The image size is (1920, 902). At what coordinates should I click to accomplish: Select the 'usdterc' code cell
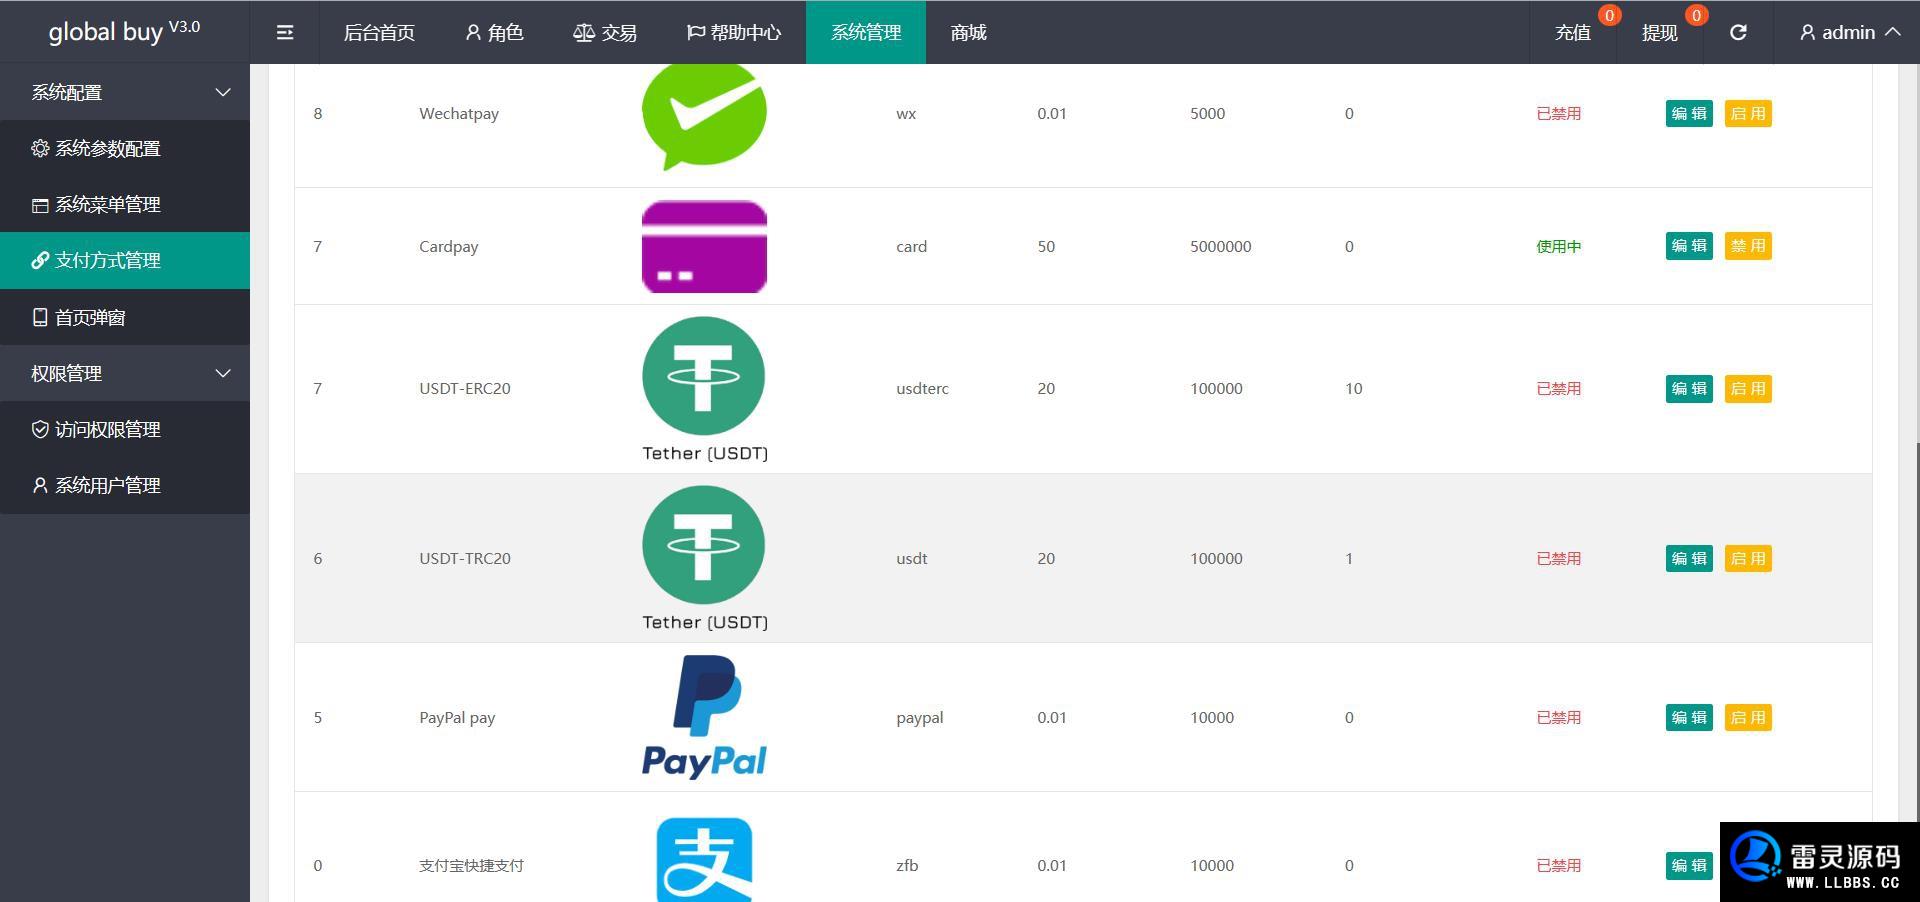[x=922, y=388]
